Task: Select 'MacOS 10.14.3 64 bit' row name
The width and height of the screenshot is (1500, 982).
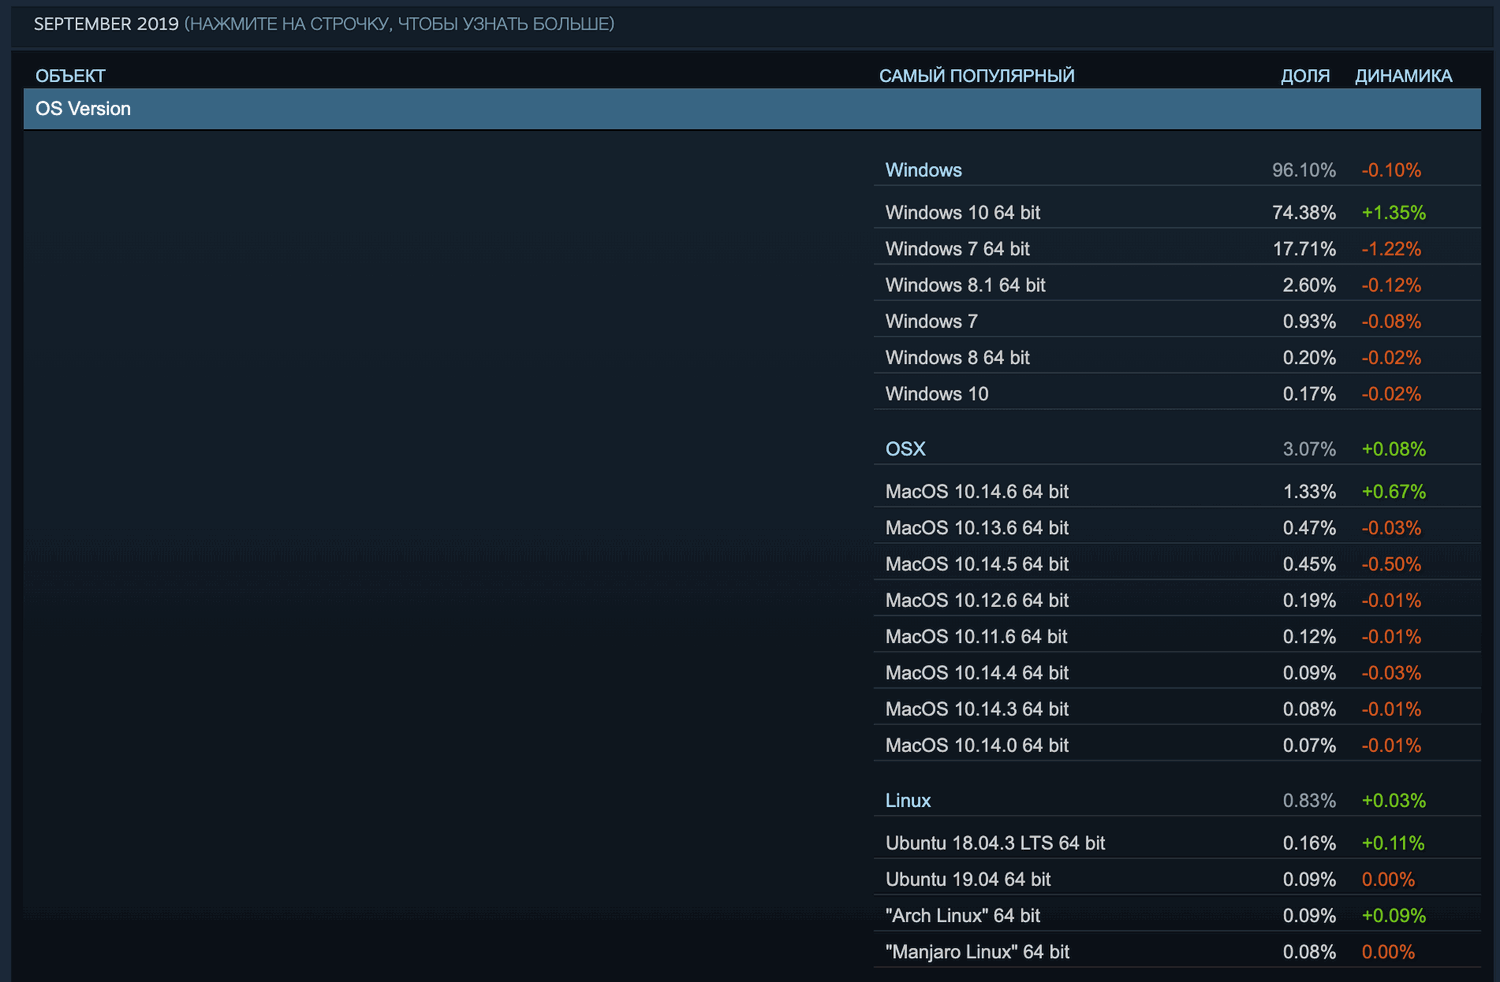Action: coord(977,709)
